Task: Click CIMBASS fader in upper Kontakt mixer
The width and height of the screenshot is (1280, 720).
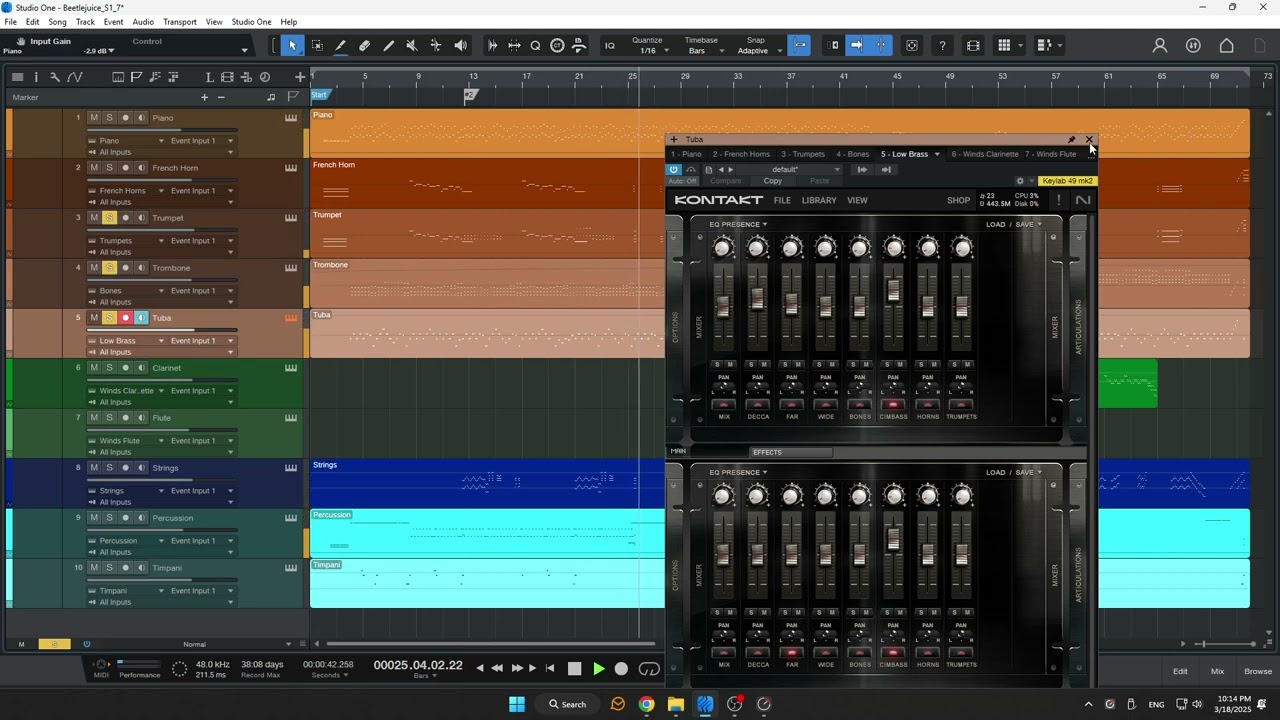Action: click(894, 292)
